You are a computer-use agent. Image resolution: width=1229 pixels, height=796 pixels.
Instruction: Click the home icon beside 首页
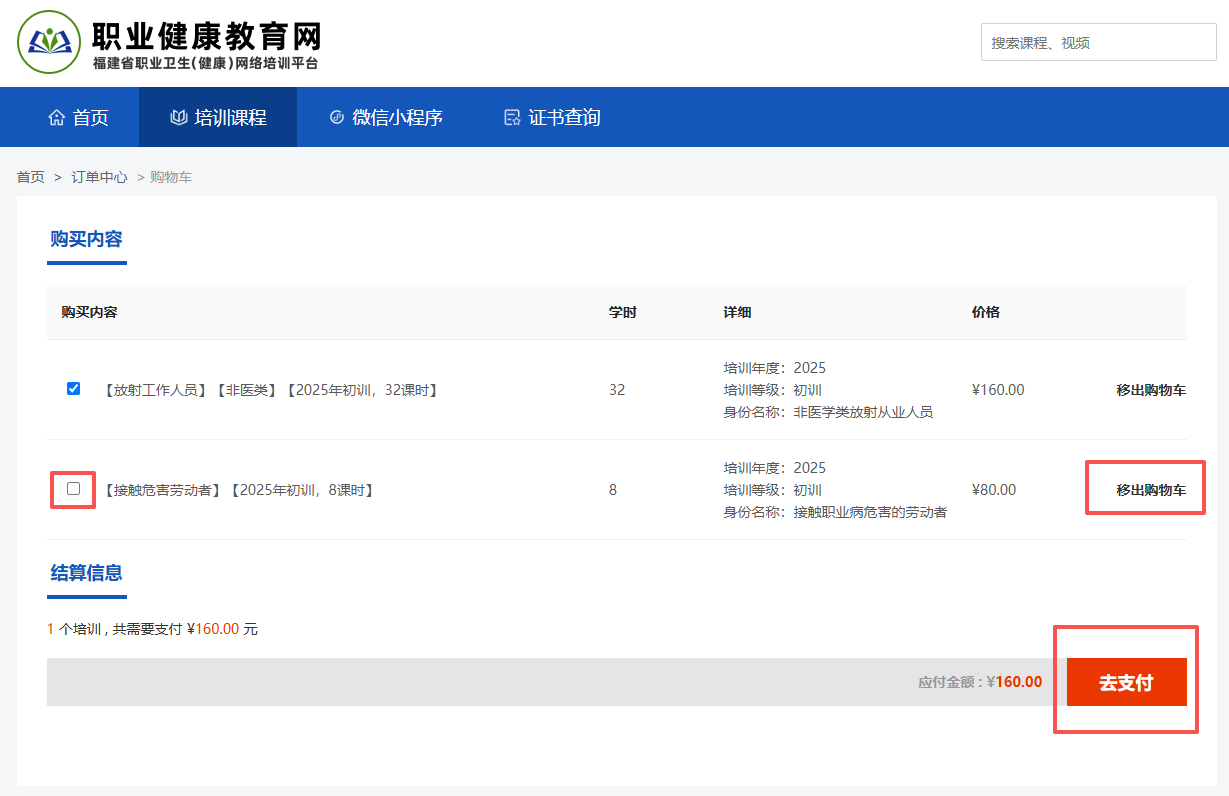click(56, 117)
